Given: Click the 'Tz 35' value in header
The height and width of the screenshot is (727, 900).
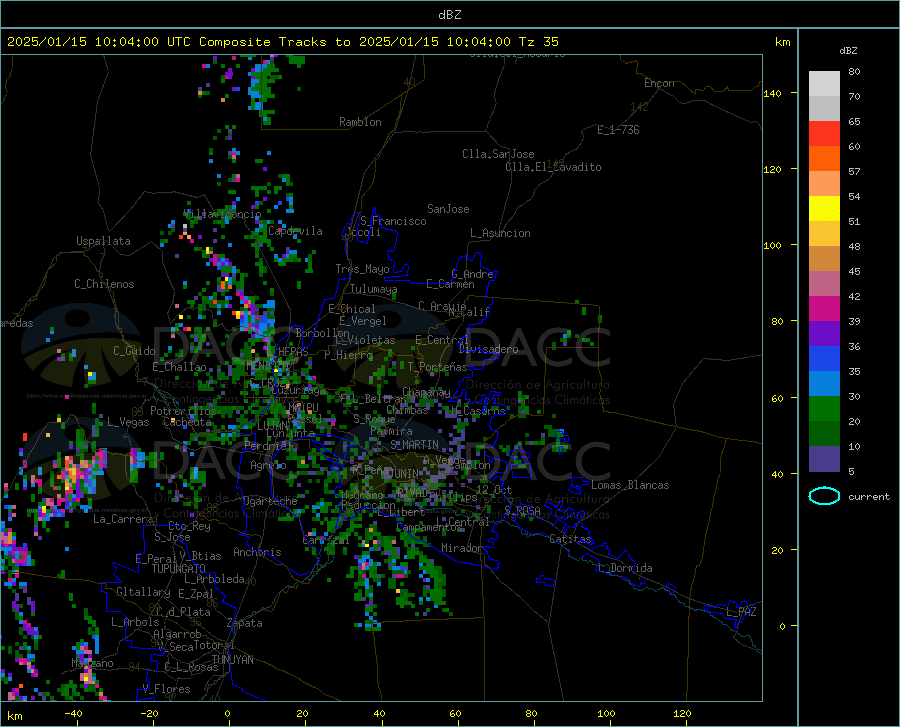Looking at the screenshot, I should tap(539, 42).
